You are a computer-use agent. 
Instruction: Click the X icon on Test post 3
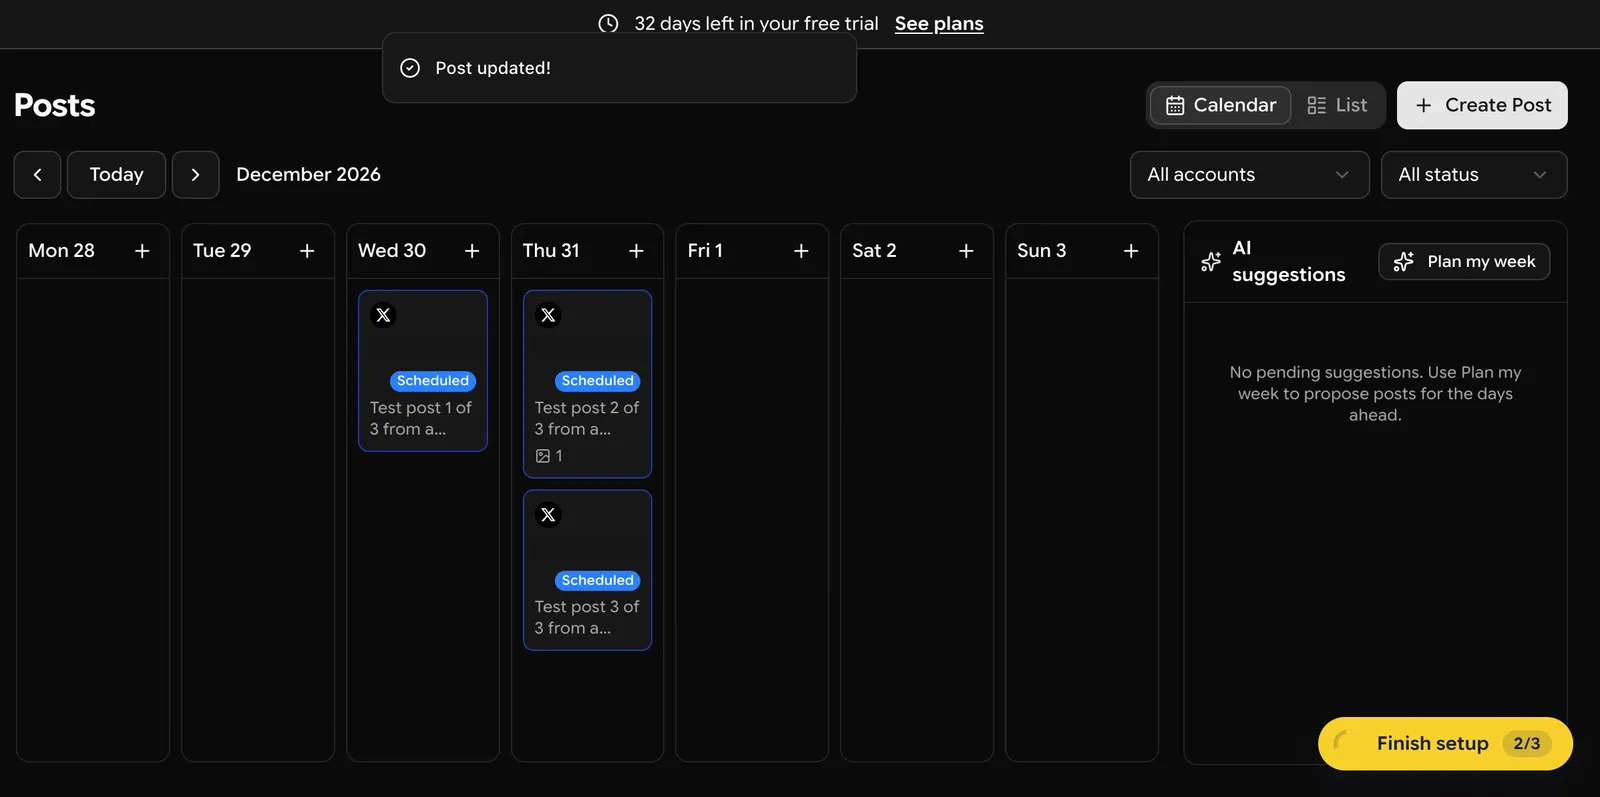[x=548, y=515]
